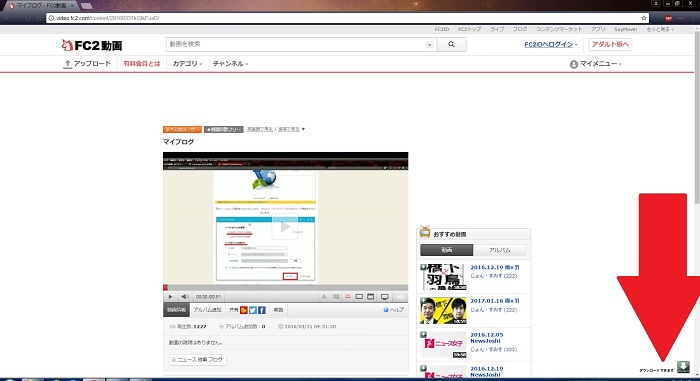The image size is (700, 381).
Task: Click the ライブ link in top bar
Action: 497,29
